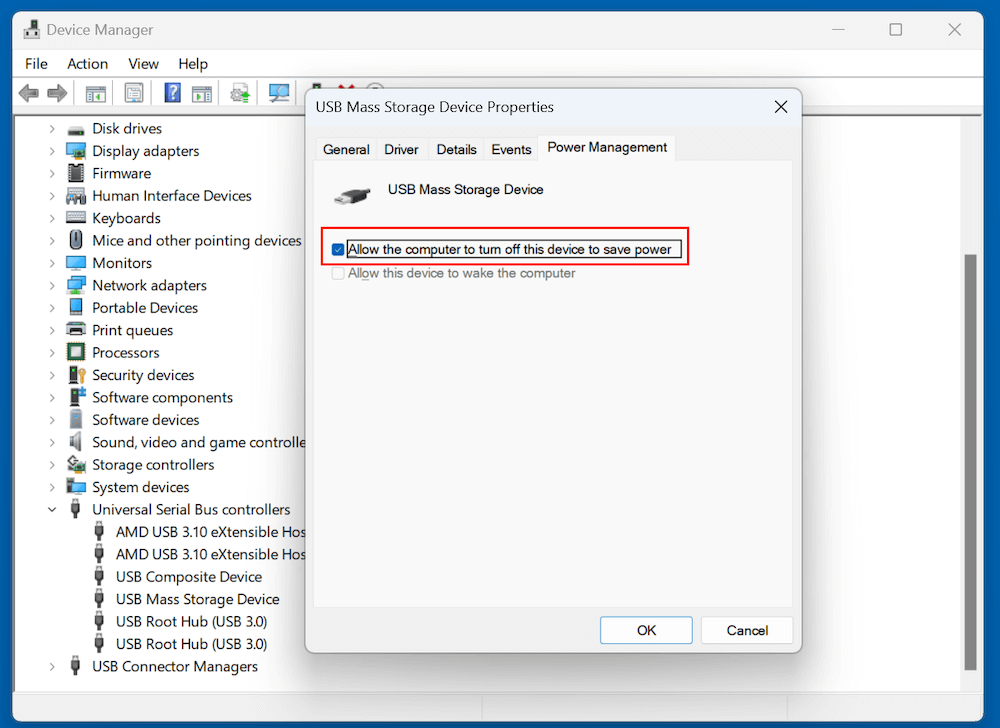1000x728 pixels.
Task: Click the Monitors category icon
Action: click(76, 263)
